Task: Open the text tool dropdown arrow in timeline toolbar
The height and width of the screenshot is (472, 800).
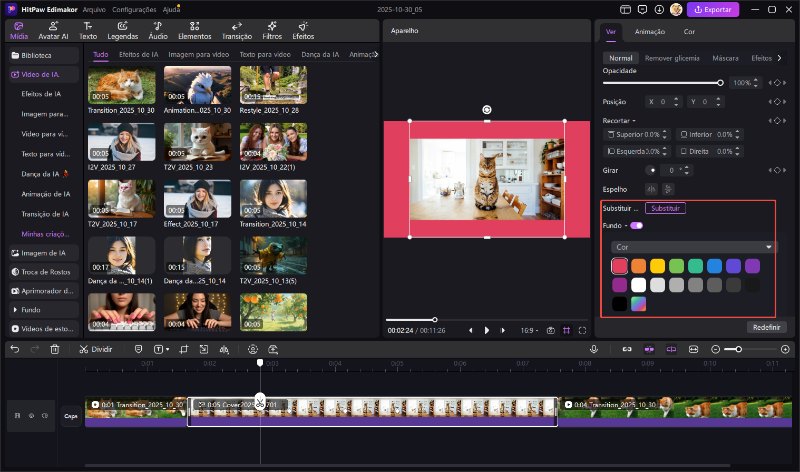Action: (x=167, y=350)
